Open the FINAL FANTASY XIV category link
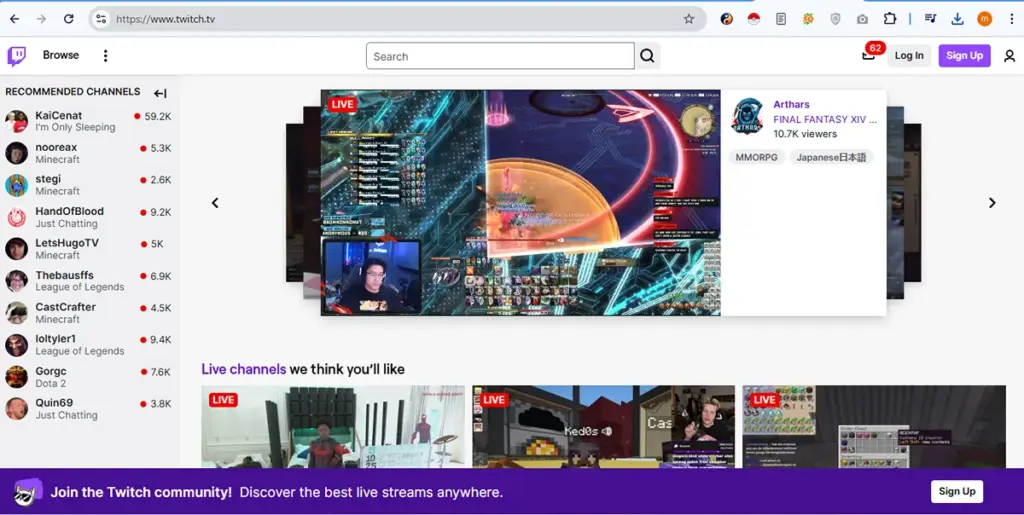 tap(825, 119)
